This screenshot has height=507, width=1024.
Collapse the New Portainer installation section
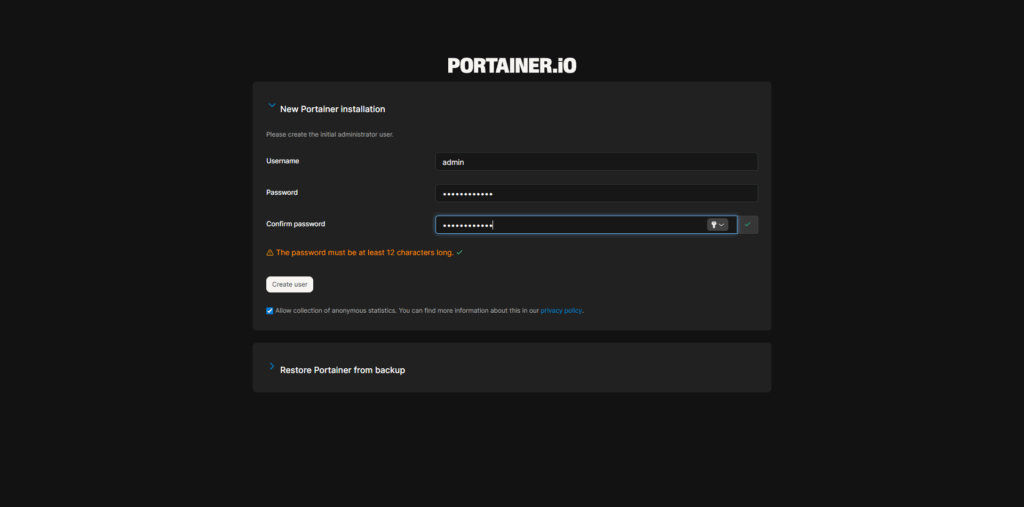[272, 105]
